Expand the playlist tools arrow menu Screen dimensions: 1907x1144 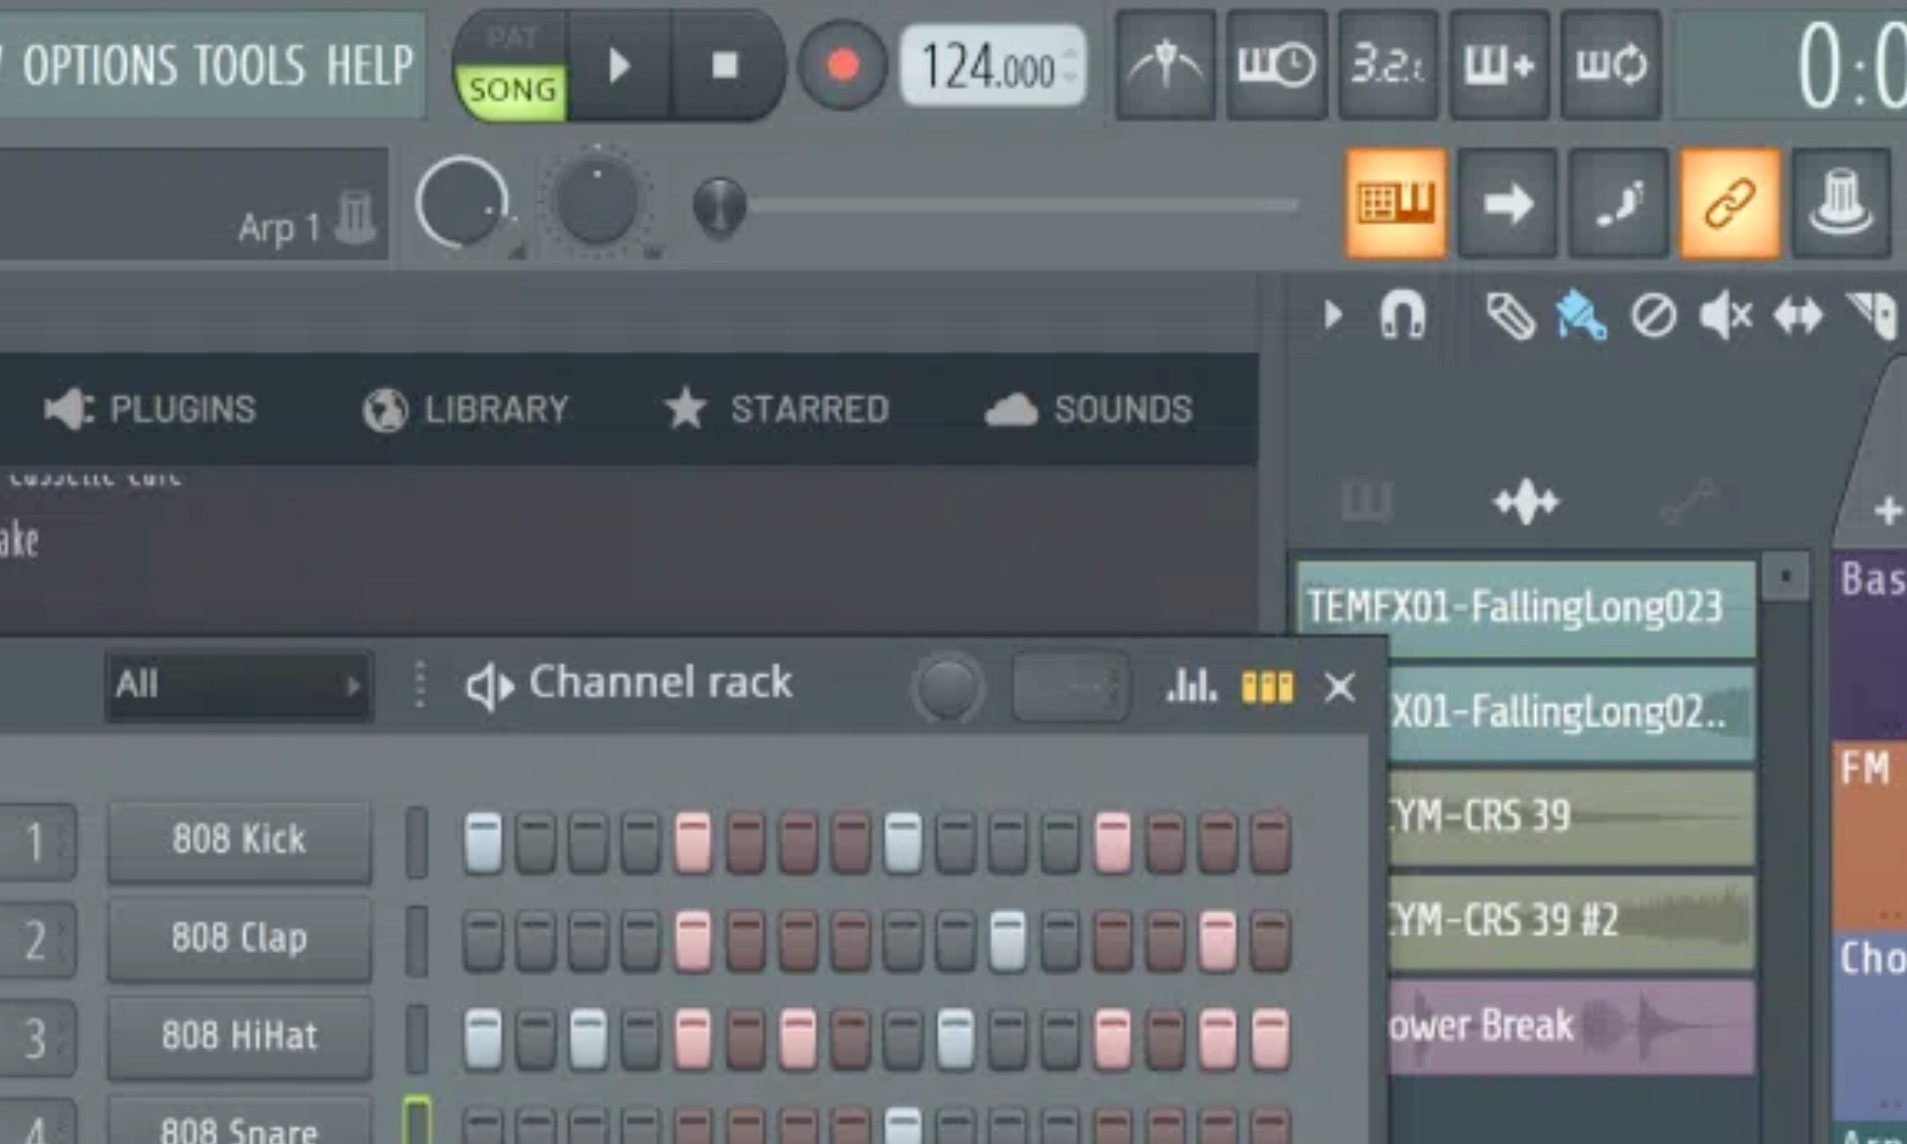pos(1332,316)
